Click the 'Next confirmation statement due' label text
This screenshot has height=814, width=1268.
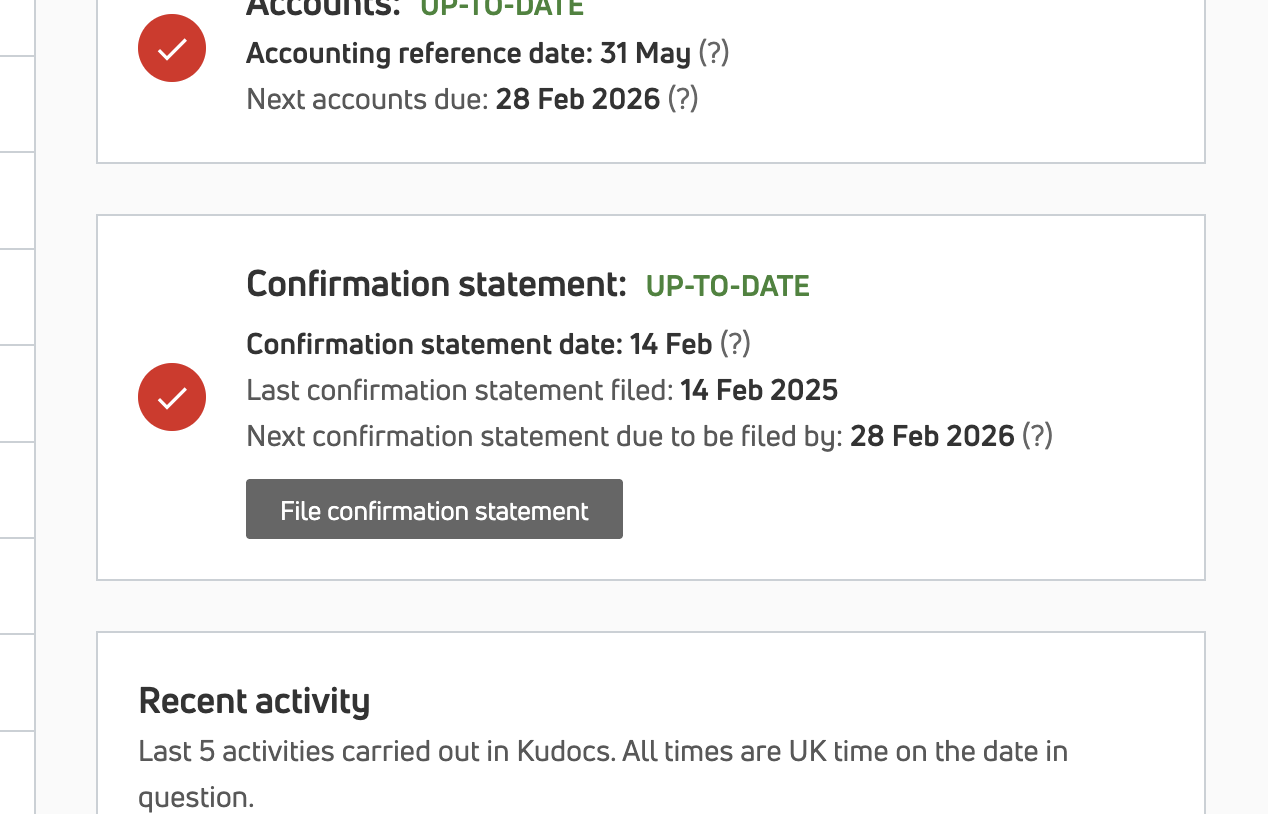(544, 436)
